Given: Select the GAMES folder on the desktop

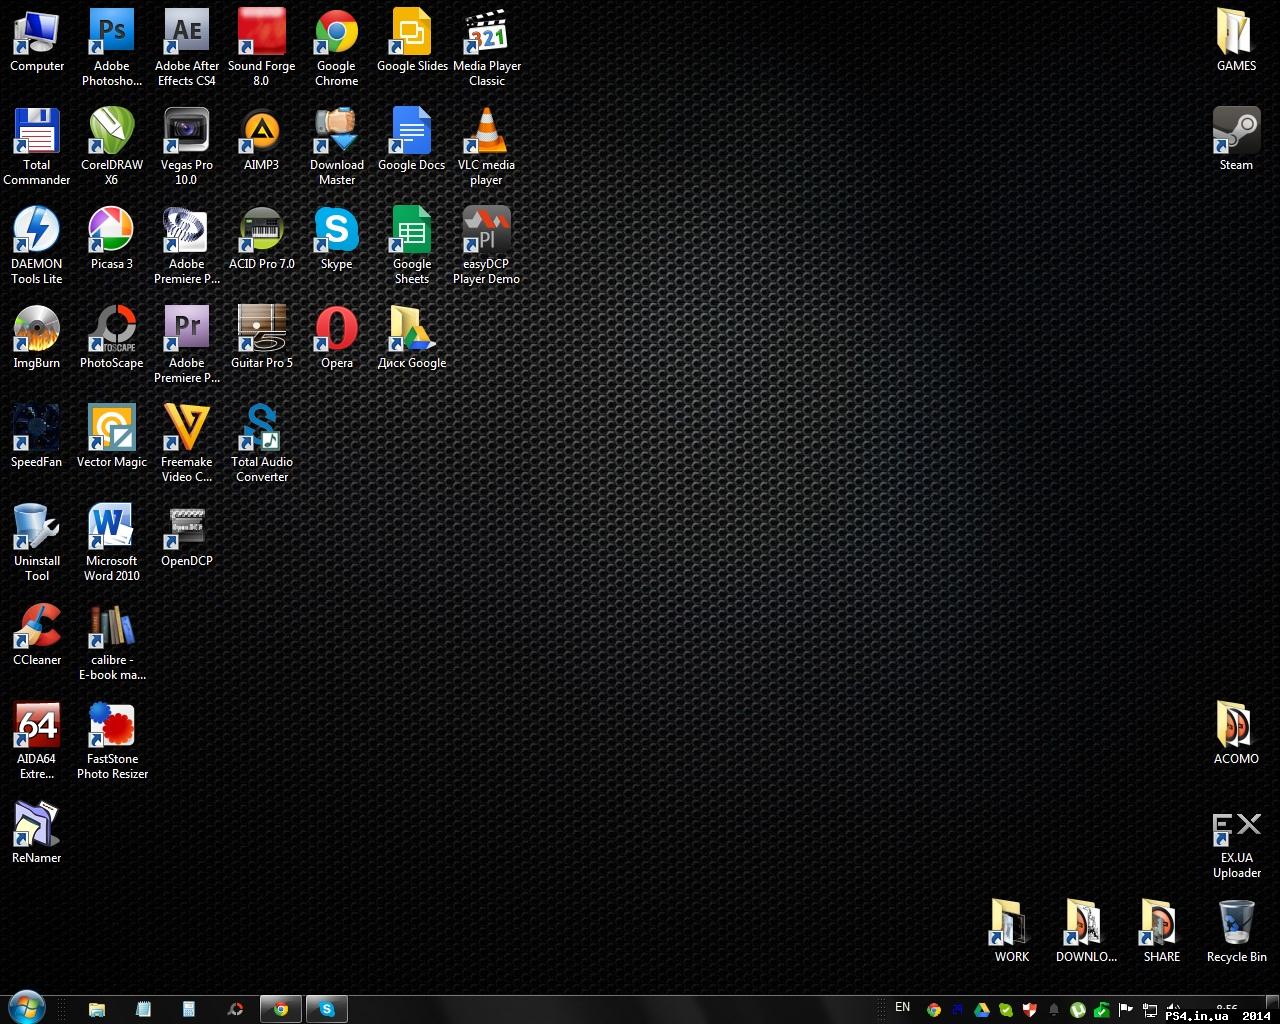Looking at the screenshot, I should (1236, 34).
